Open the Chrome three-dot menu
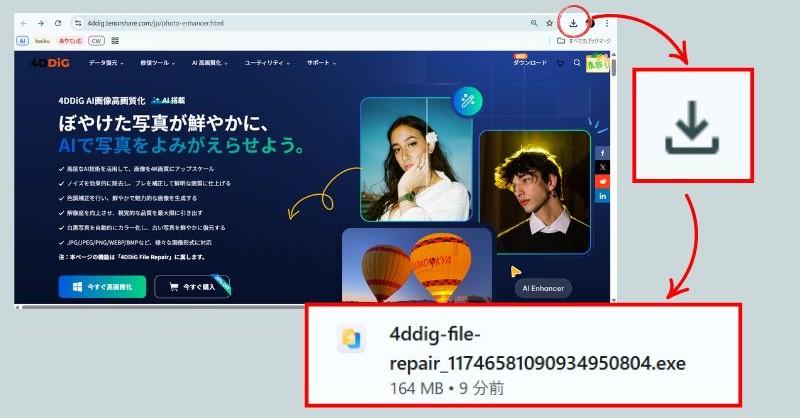This screenshot has width=800, height=418. tap(607, 23)
